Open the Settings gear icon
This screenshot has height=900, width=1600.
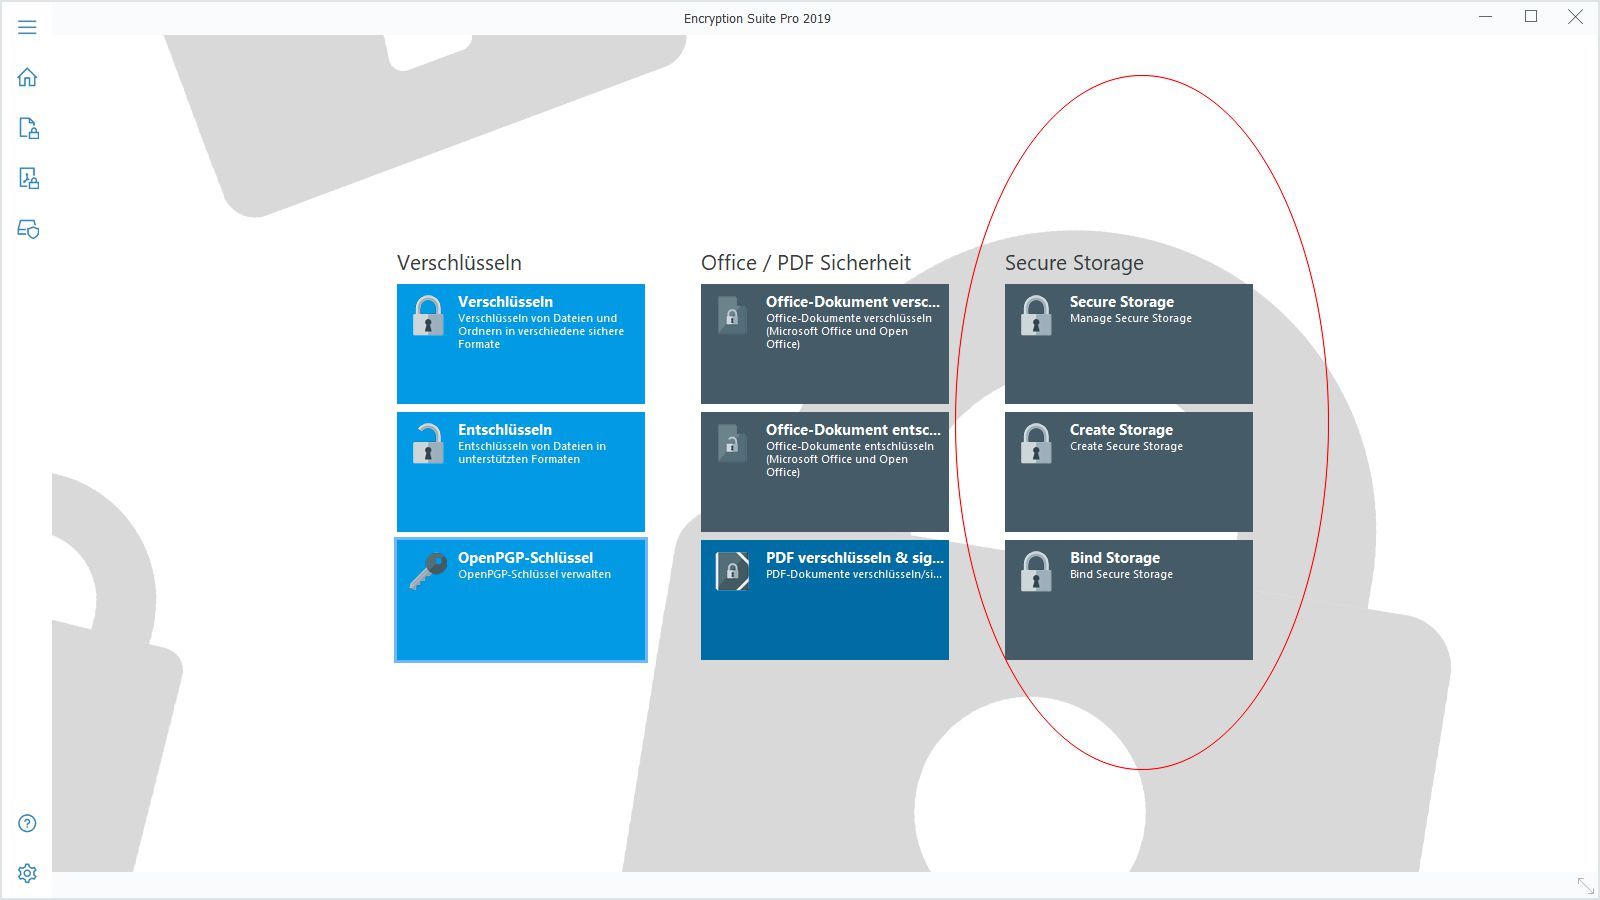click(27, 873)
